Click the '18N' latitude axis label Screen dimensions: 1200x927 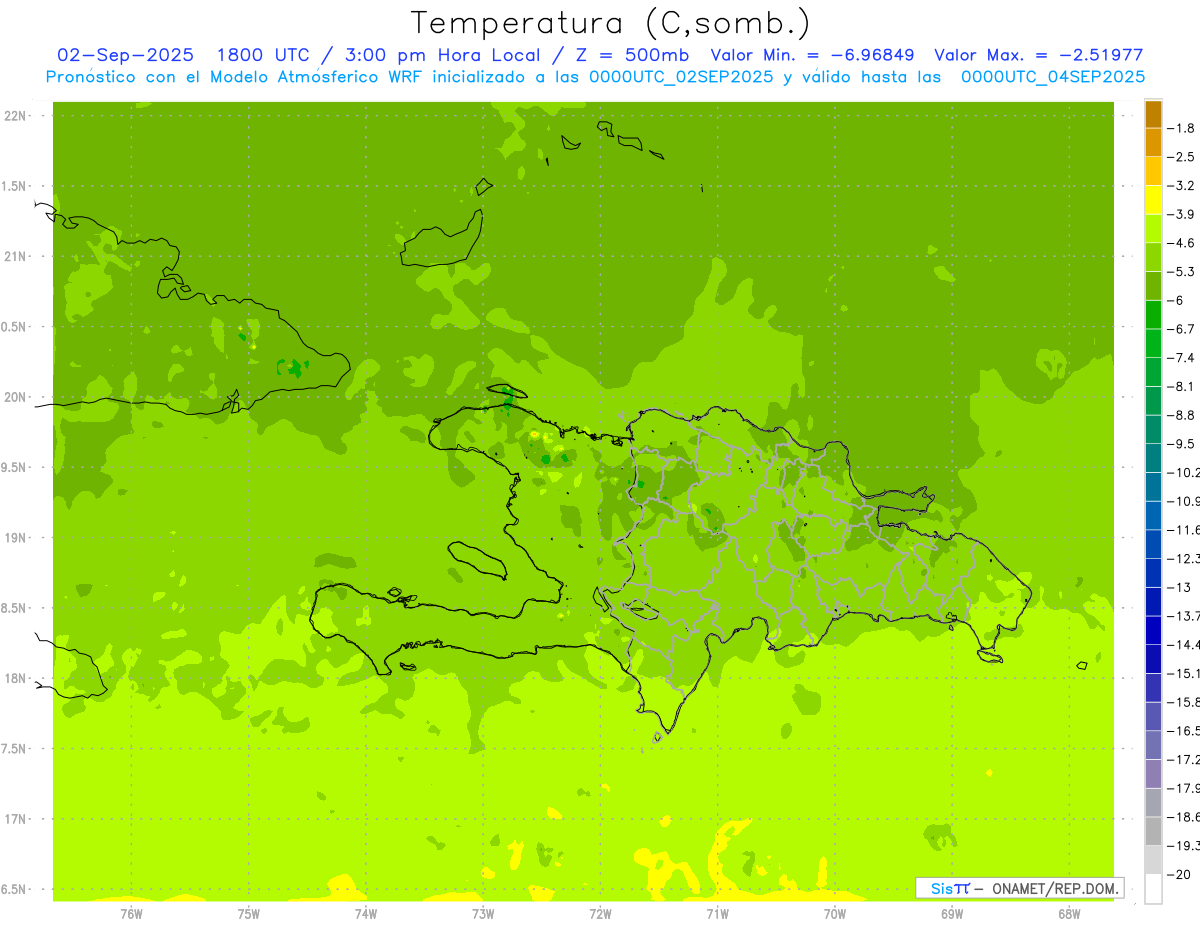15,678
